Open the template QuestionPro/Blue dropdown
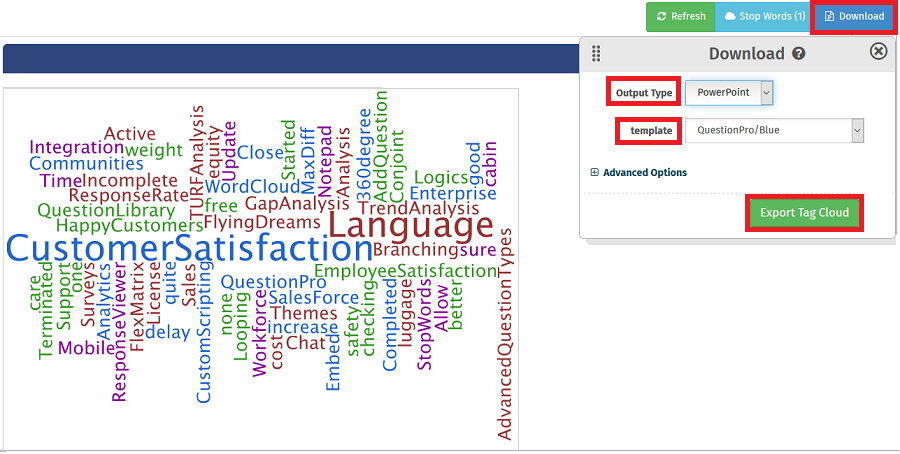The width and height of the screenshot is (900, 454). click(x=774, y=130)
